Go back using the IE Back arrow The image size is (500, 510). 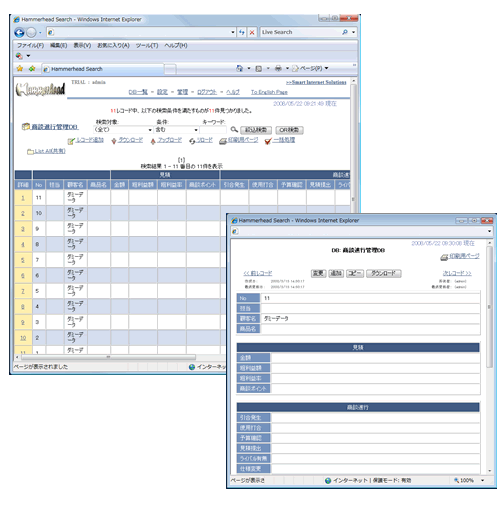19,32
